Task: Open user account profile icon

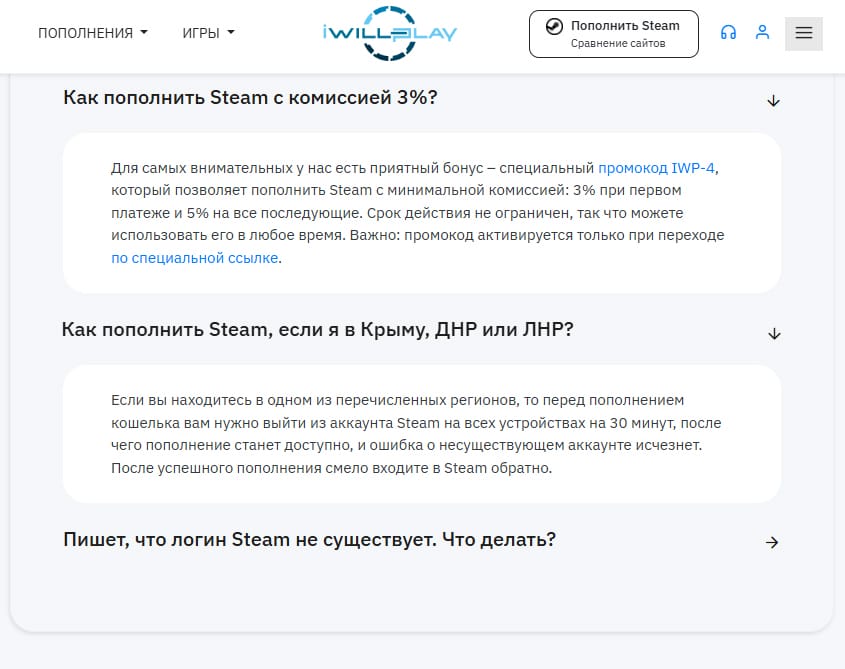Action: 762,32
